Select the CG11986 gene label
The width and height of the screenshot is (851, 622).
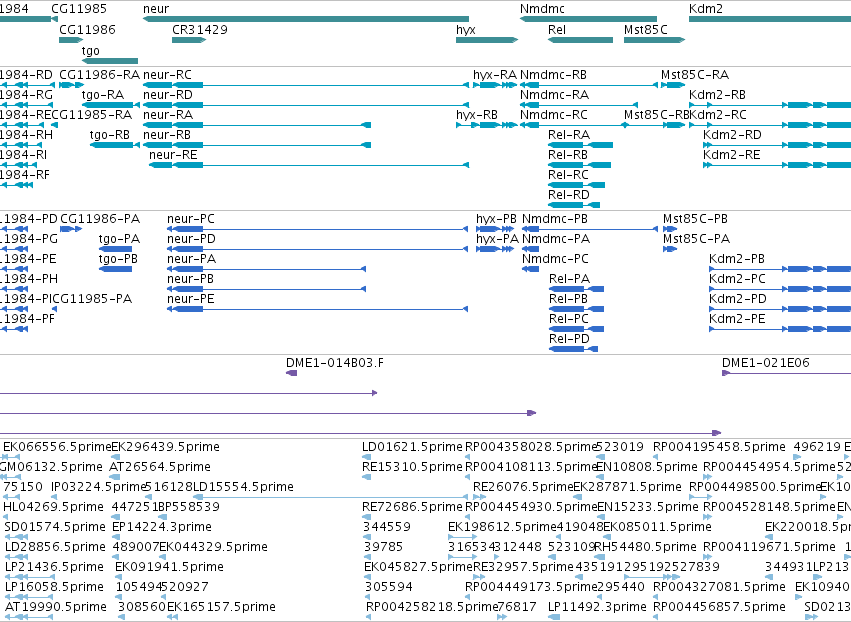point(87,30)
